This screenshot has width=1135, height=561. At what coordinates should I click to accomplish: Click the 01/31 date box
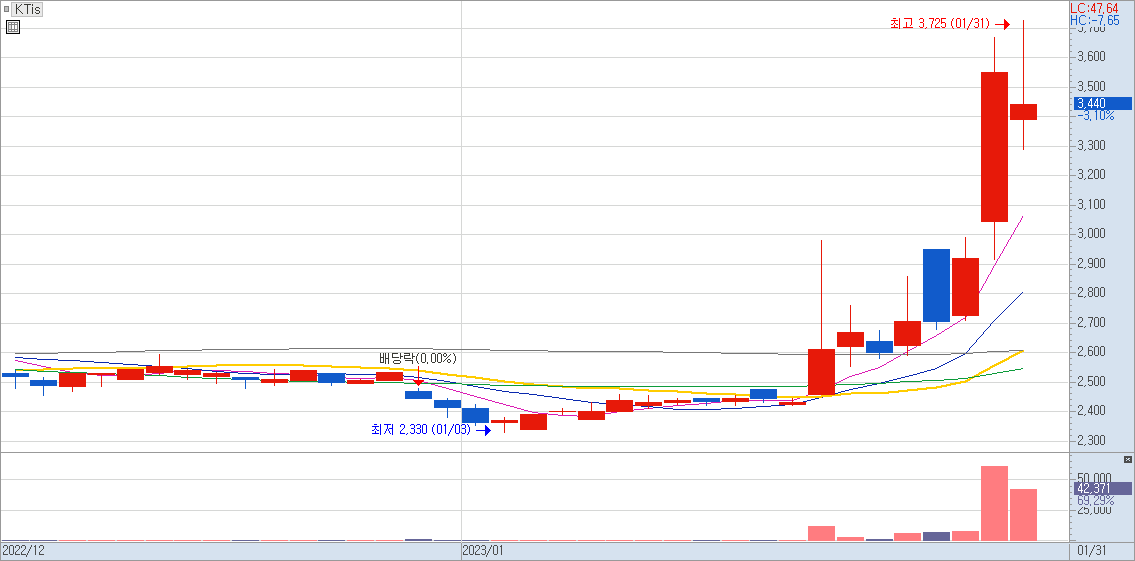click(x=1090, y=550)
